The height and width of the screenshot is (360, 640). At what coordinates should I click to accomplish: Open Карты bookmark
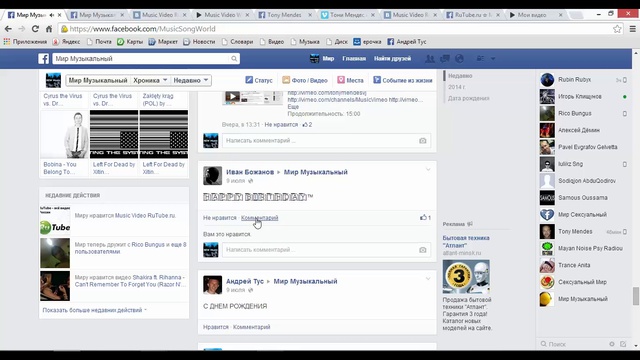pos(130,42)
